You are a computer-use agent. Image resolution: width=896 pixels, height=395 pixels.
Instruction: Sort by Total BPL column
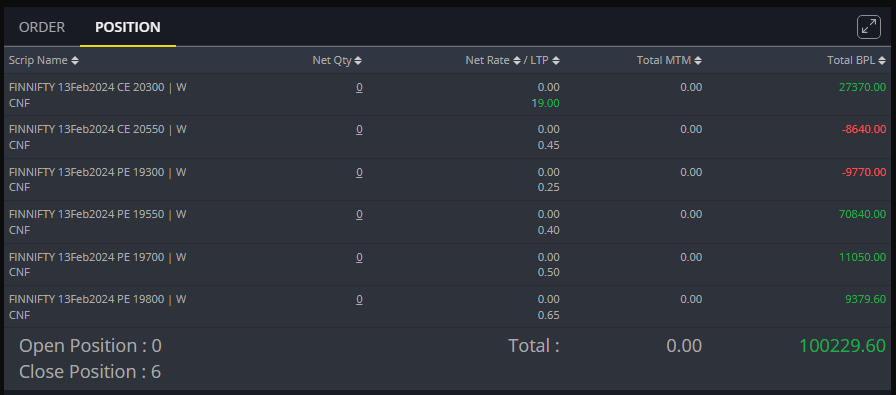[x=882, y=60]
